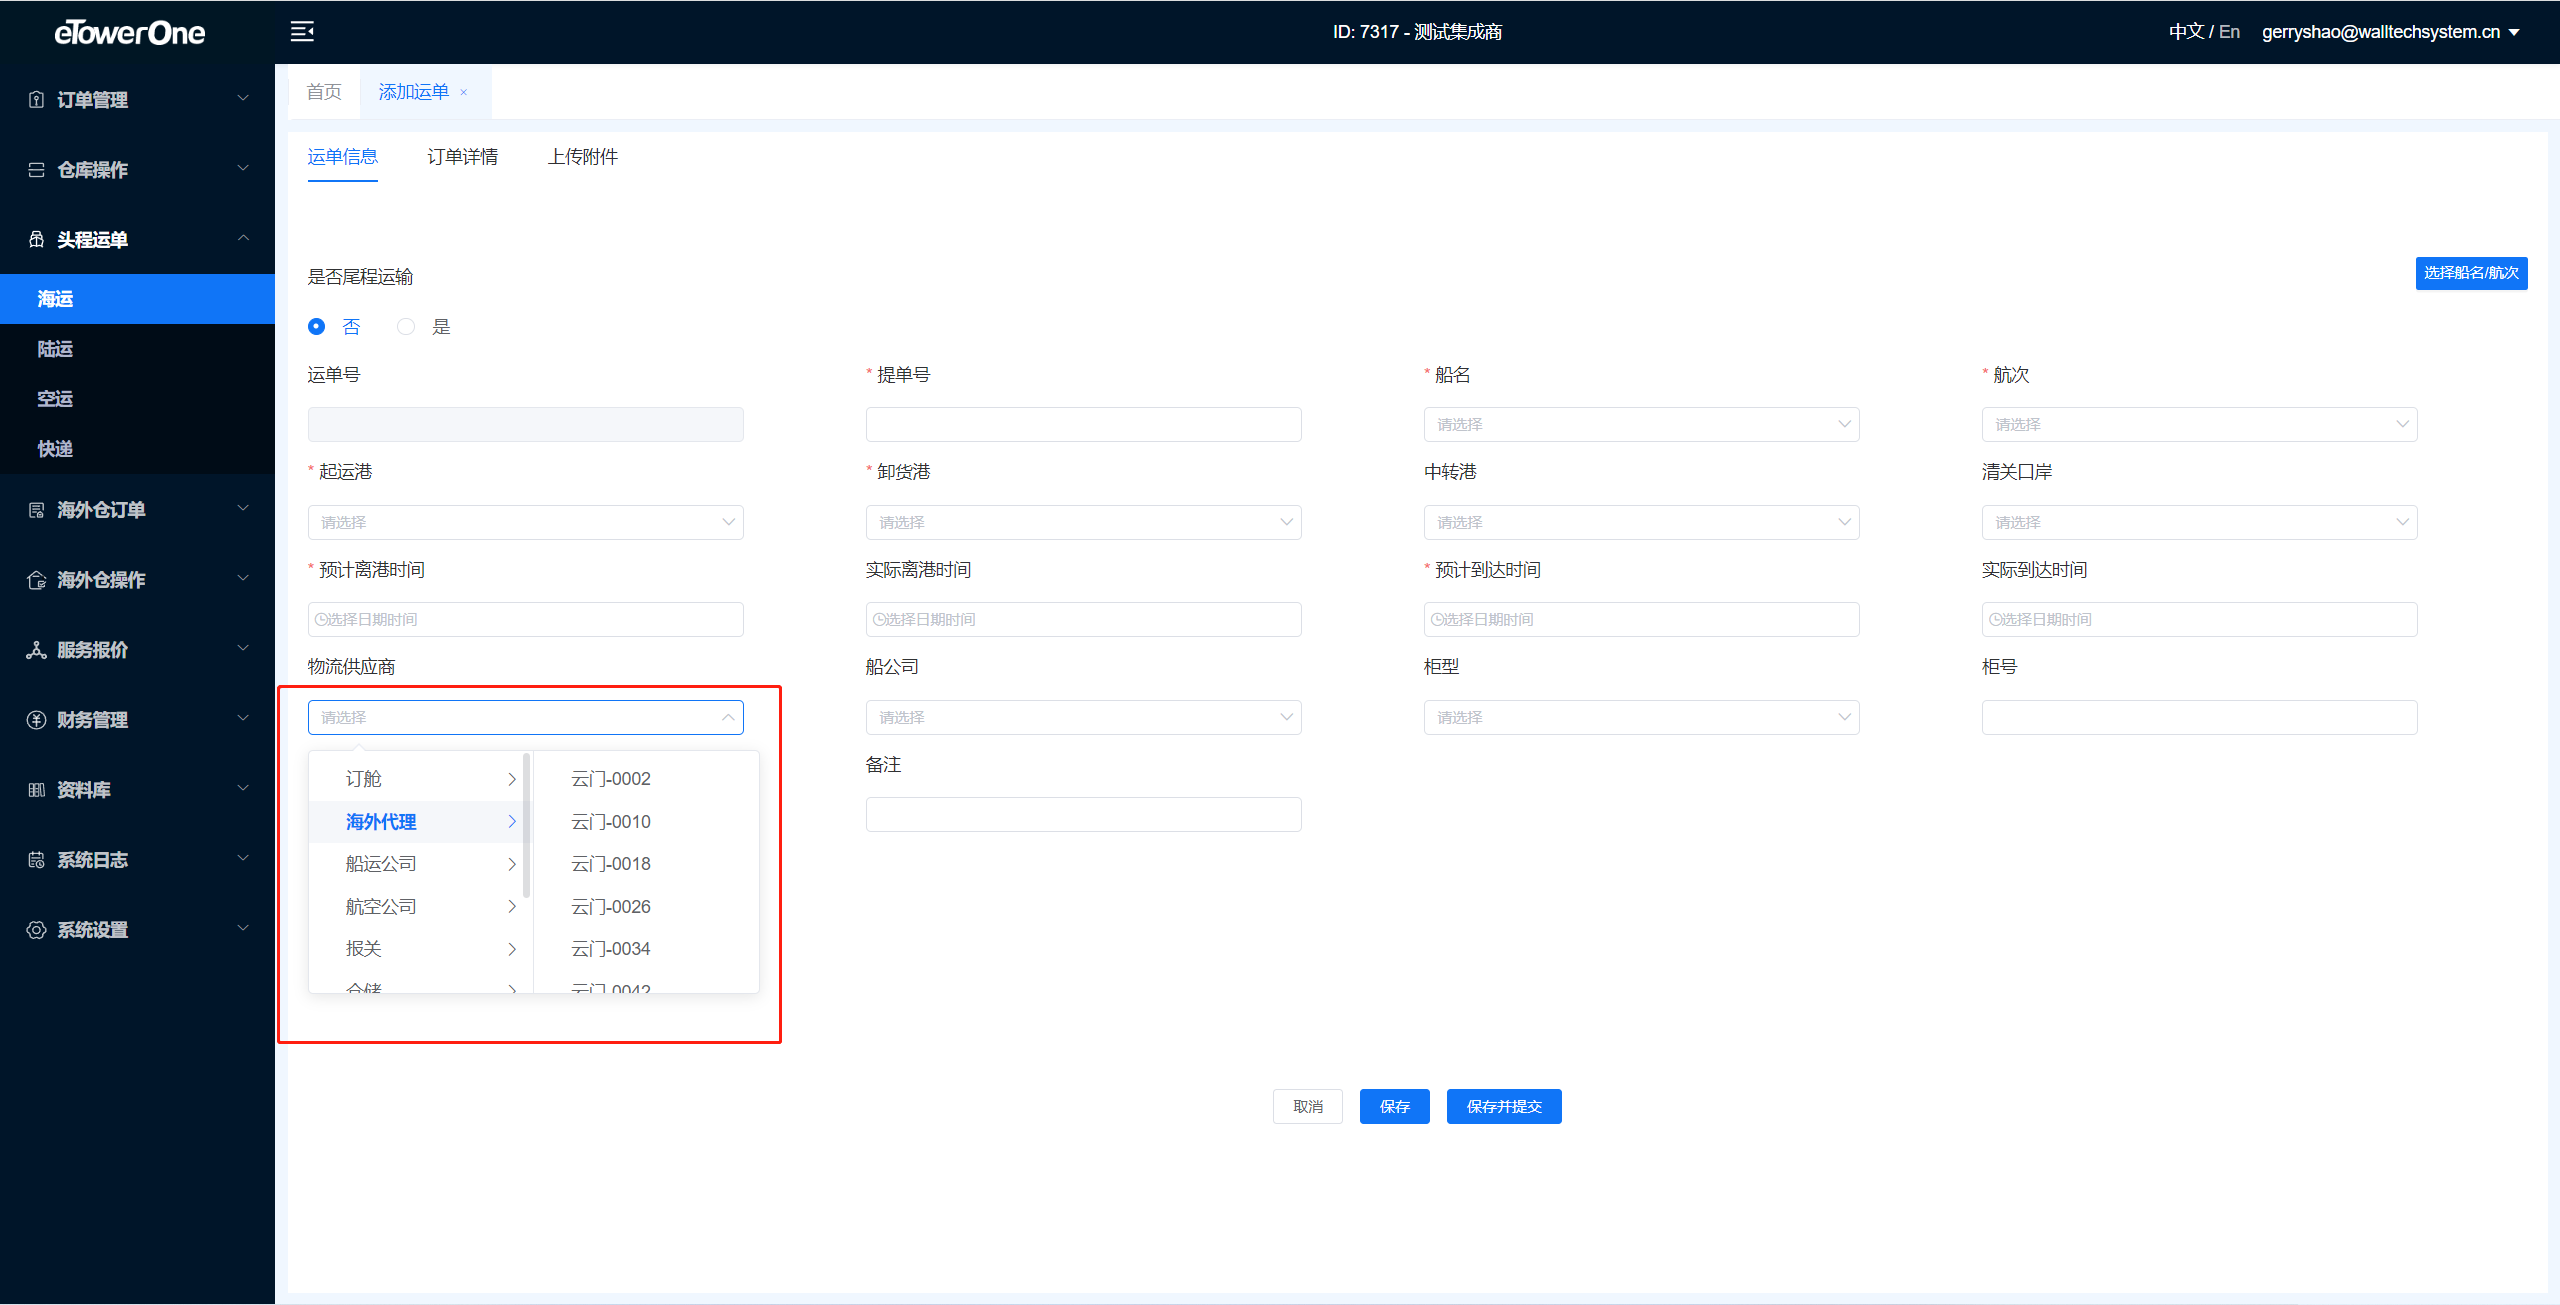Open the account email dropdown arrow

point(2515,33)
